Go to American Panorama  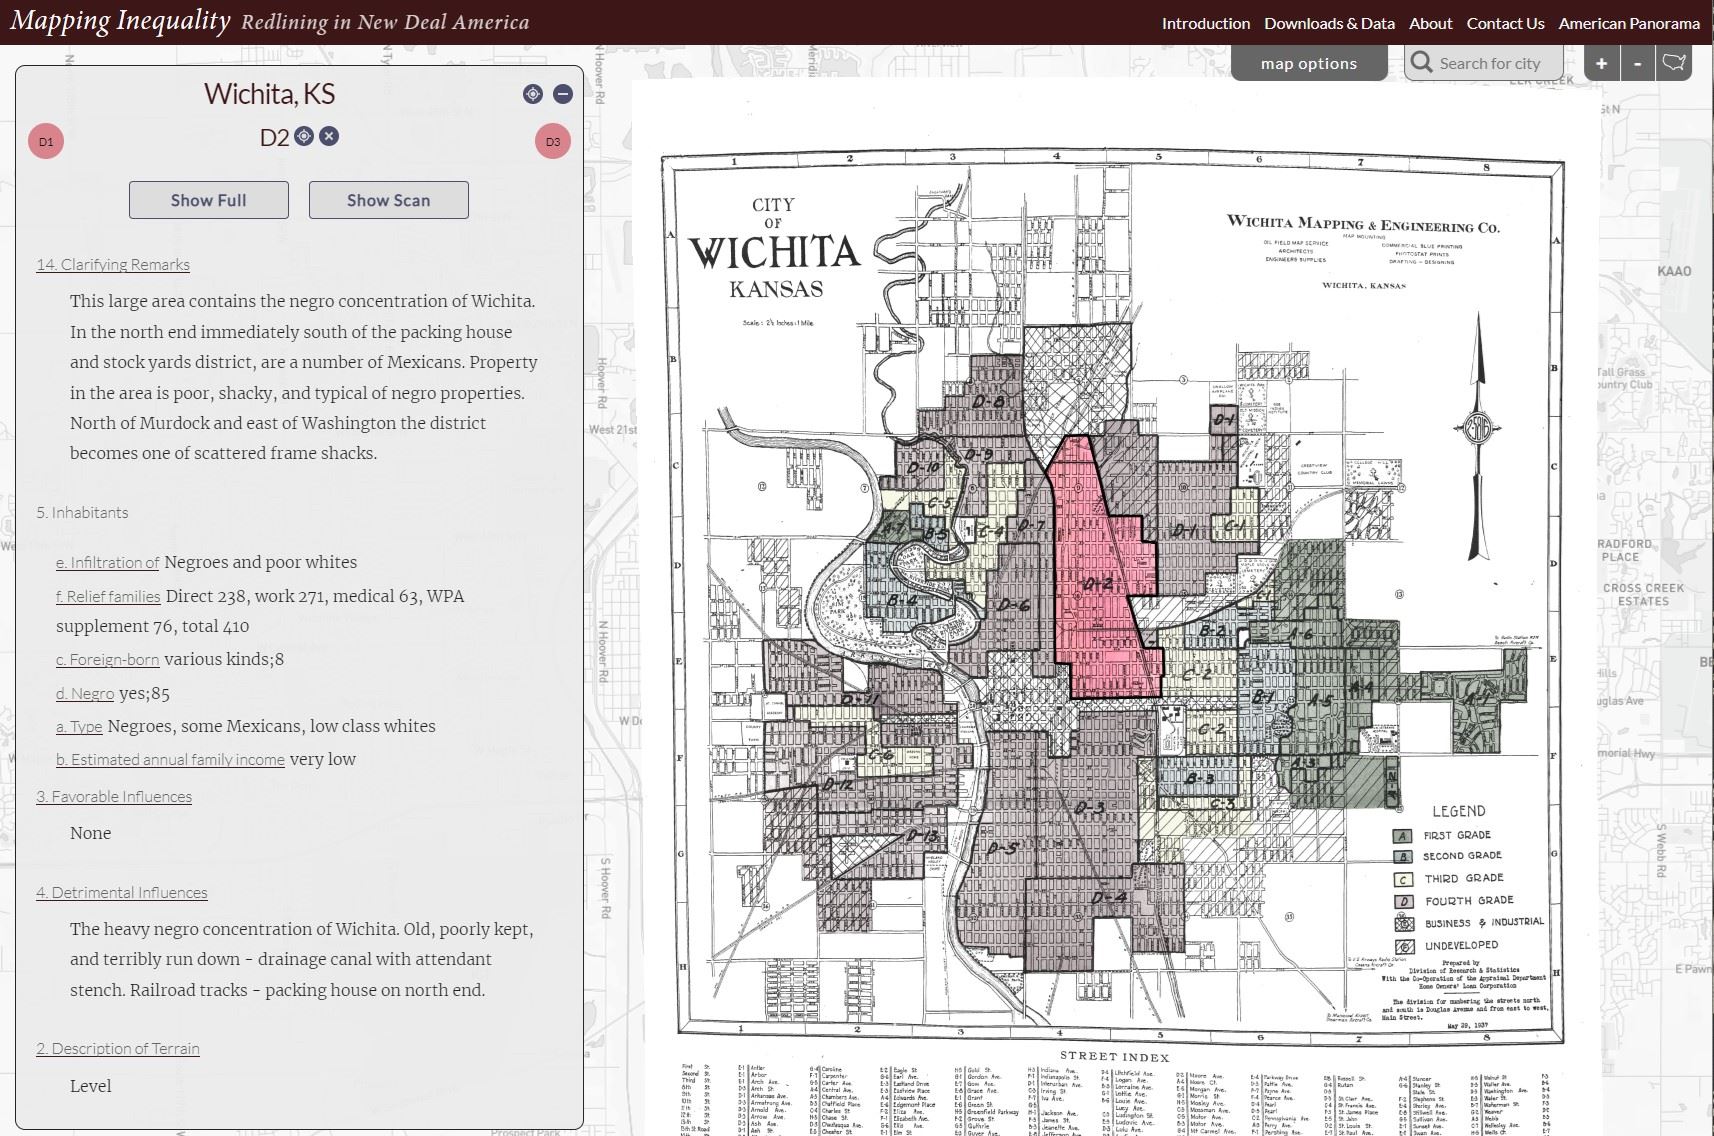click(1629, 23)
